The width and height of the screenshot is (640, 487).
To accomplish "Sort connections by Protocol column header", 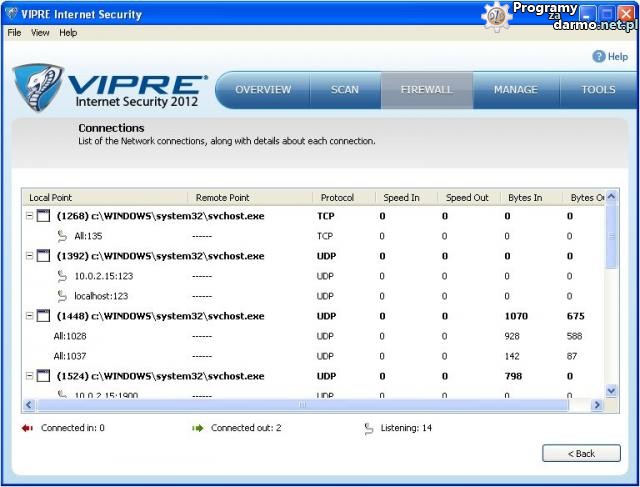I will tap(337, 198).
